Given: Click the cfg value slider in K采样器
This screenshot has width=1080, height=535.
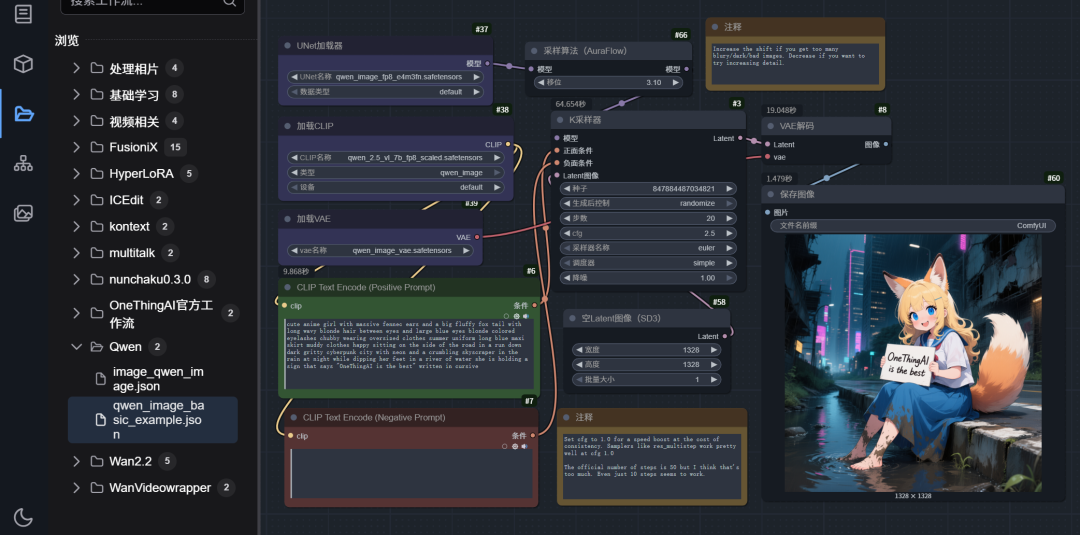Looking at the screenshot, I should (x=650, y=233).
